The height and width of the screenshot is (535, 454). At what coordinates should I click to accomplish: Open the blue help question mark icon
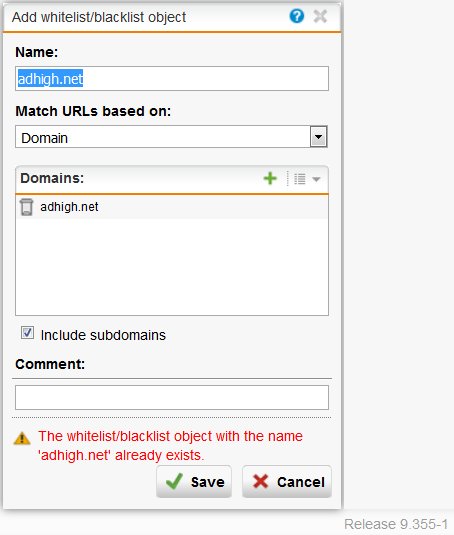click(x=297, y=16)
